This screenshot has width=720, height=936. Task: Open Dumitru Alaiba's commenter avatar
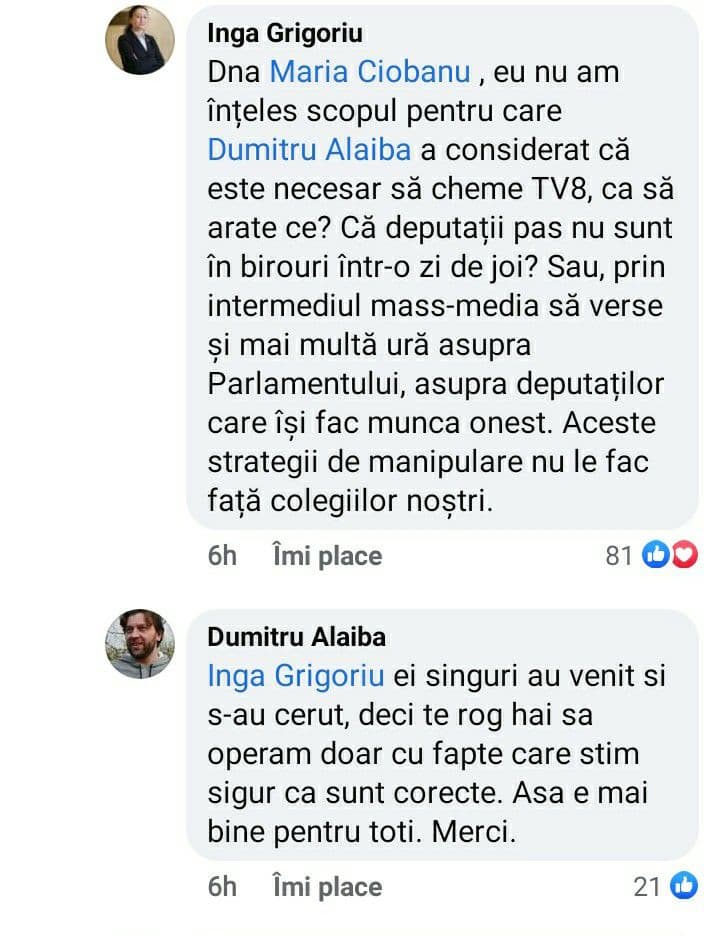click(x=140, y=644)
